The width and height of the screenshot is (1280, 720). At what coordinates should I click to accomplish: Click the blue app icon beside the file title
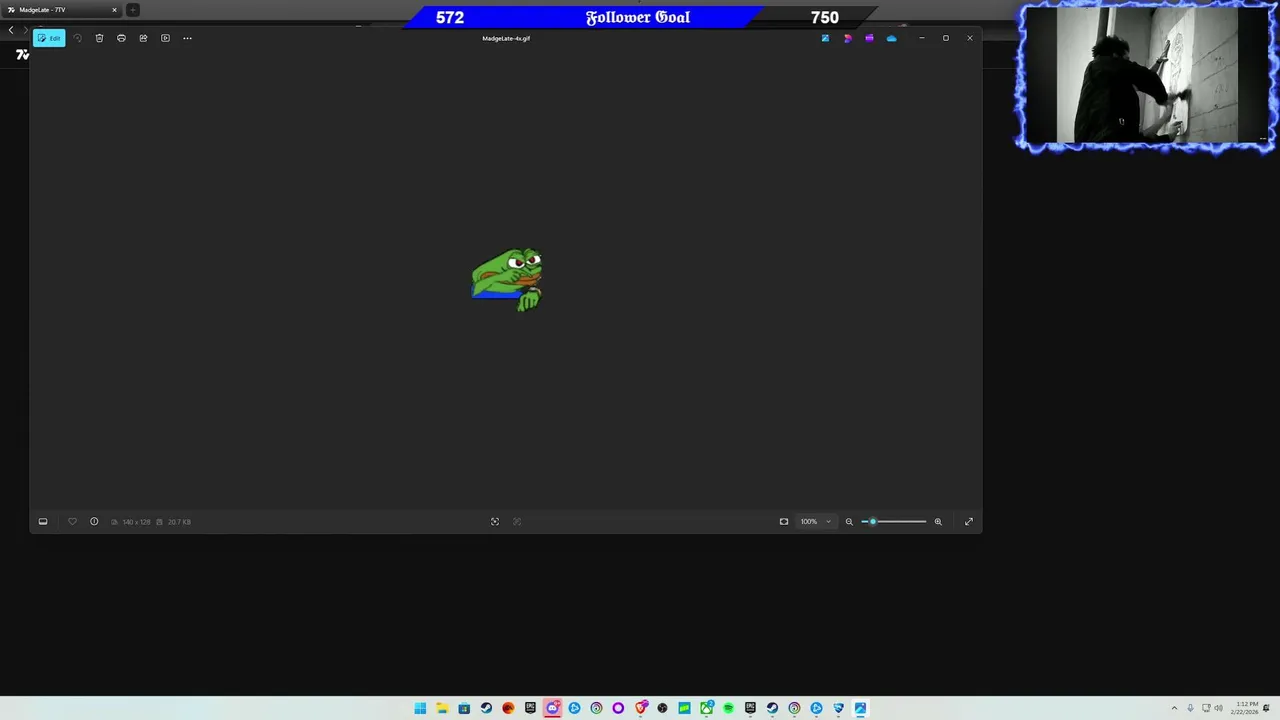click(825, 38)
